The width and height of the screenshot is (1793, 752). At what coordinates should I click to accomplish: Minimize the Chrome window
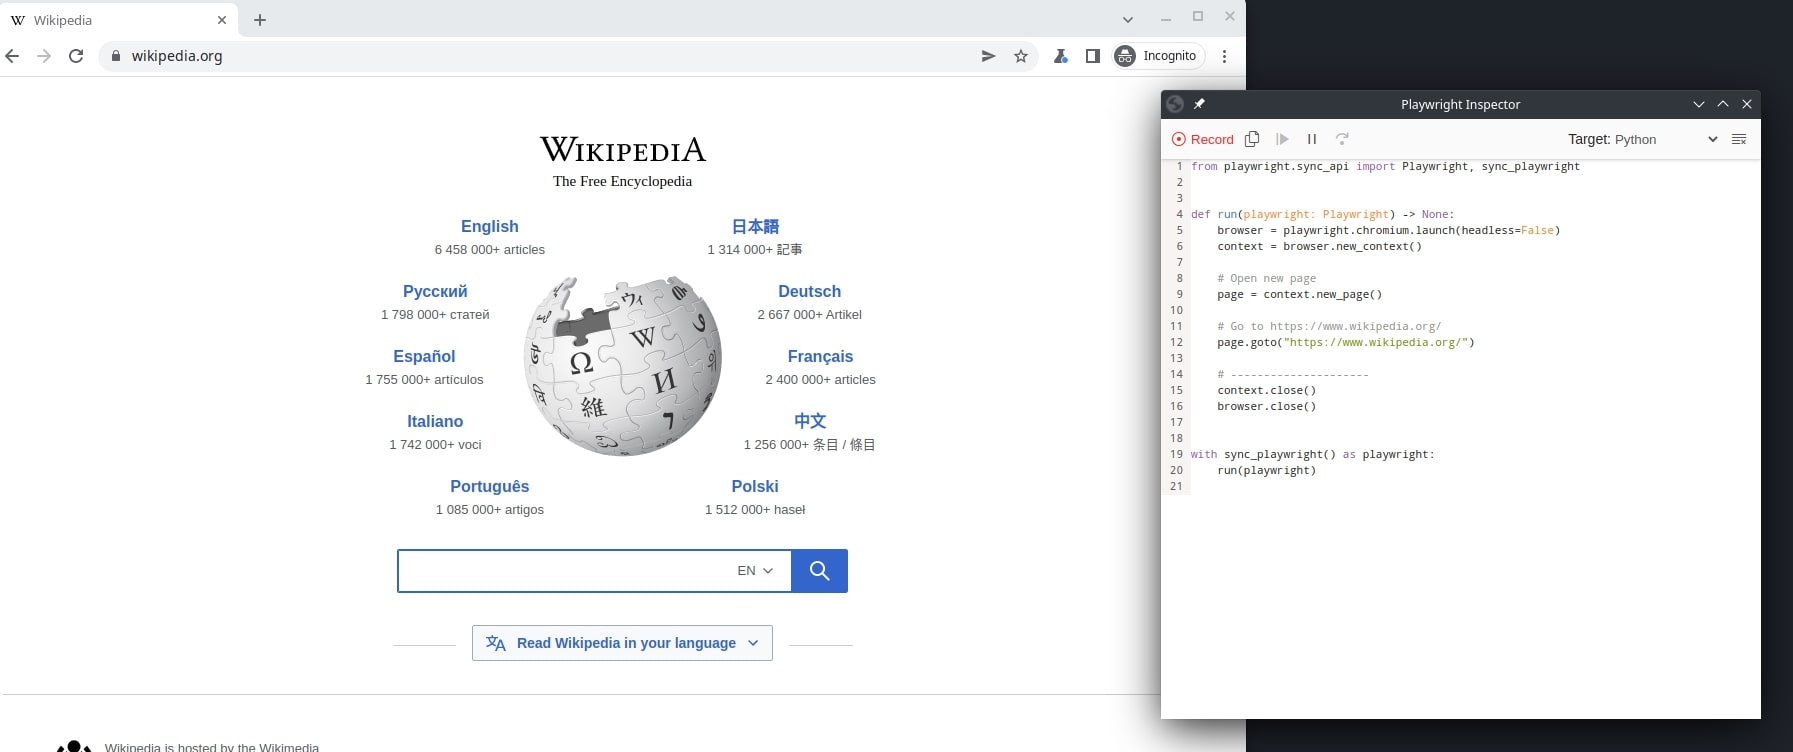click(x=1166, y=18)
